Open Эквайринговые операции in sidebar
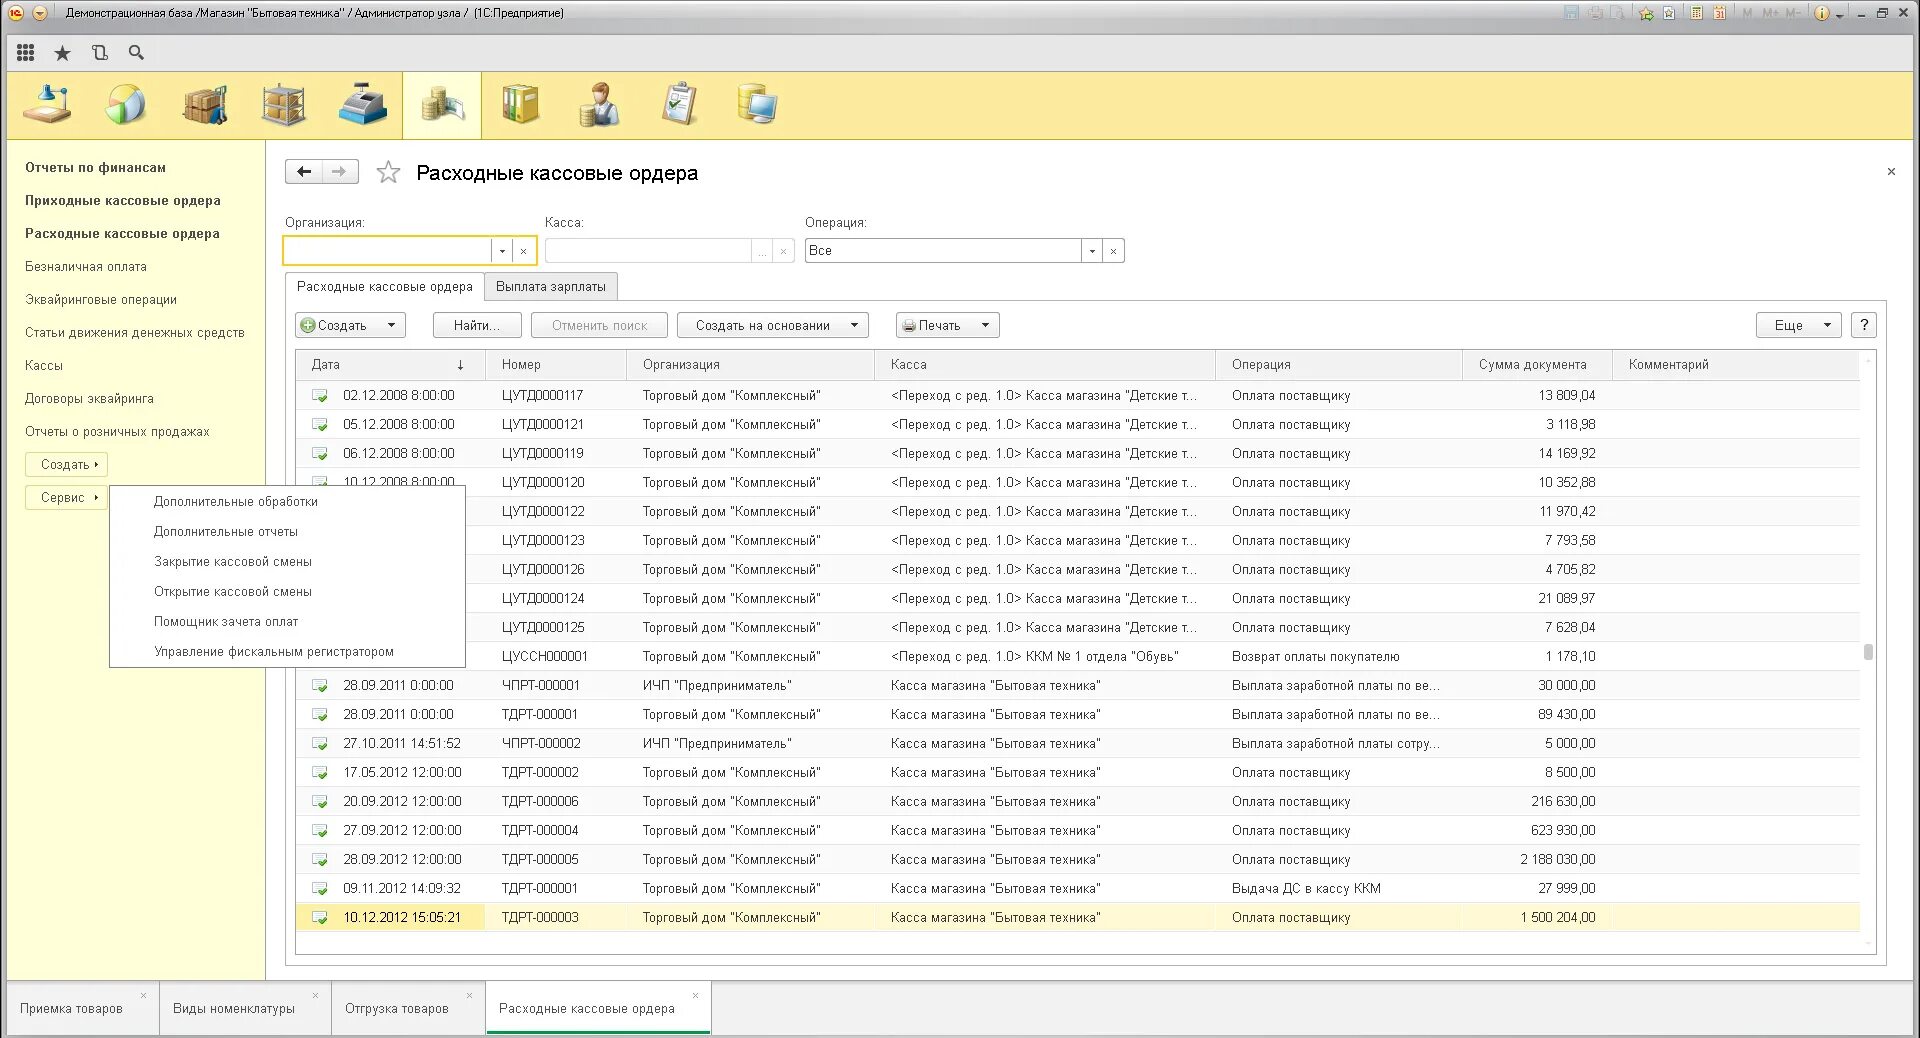The image size is (1920, 1038). (x=101, y=300)
